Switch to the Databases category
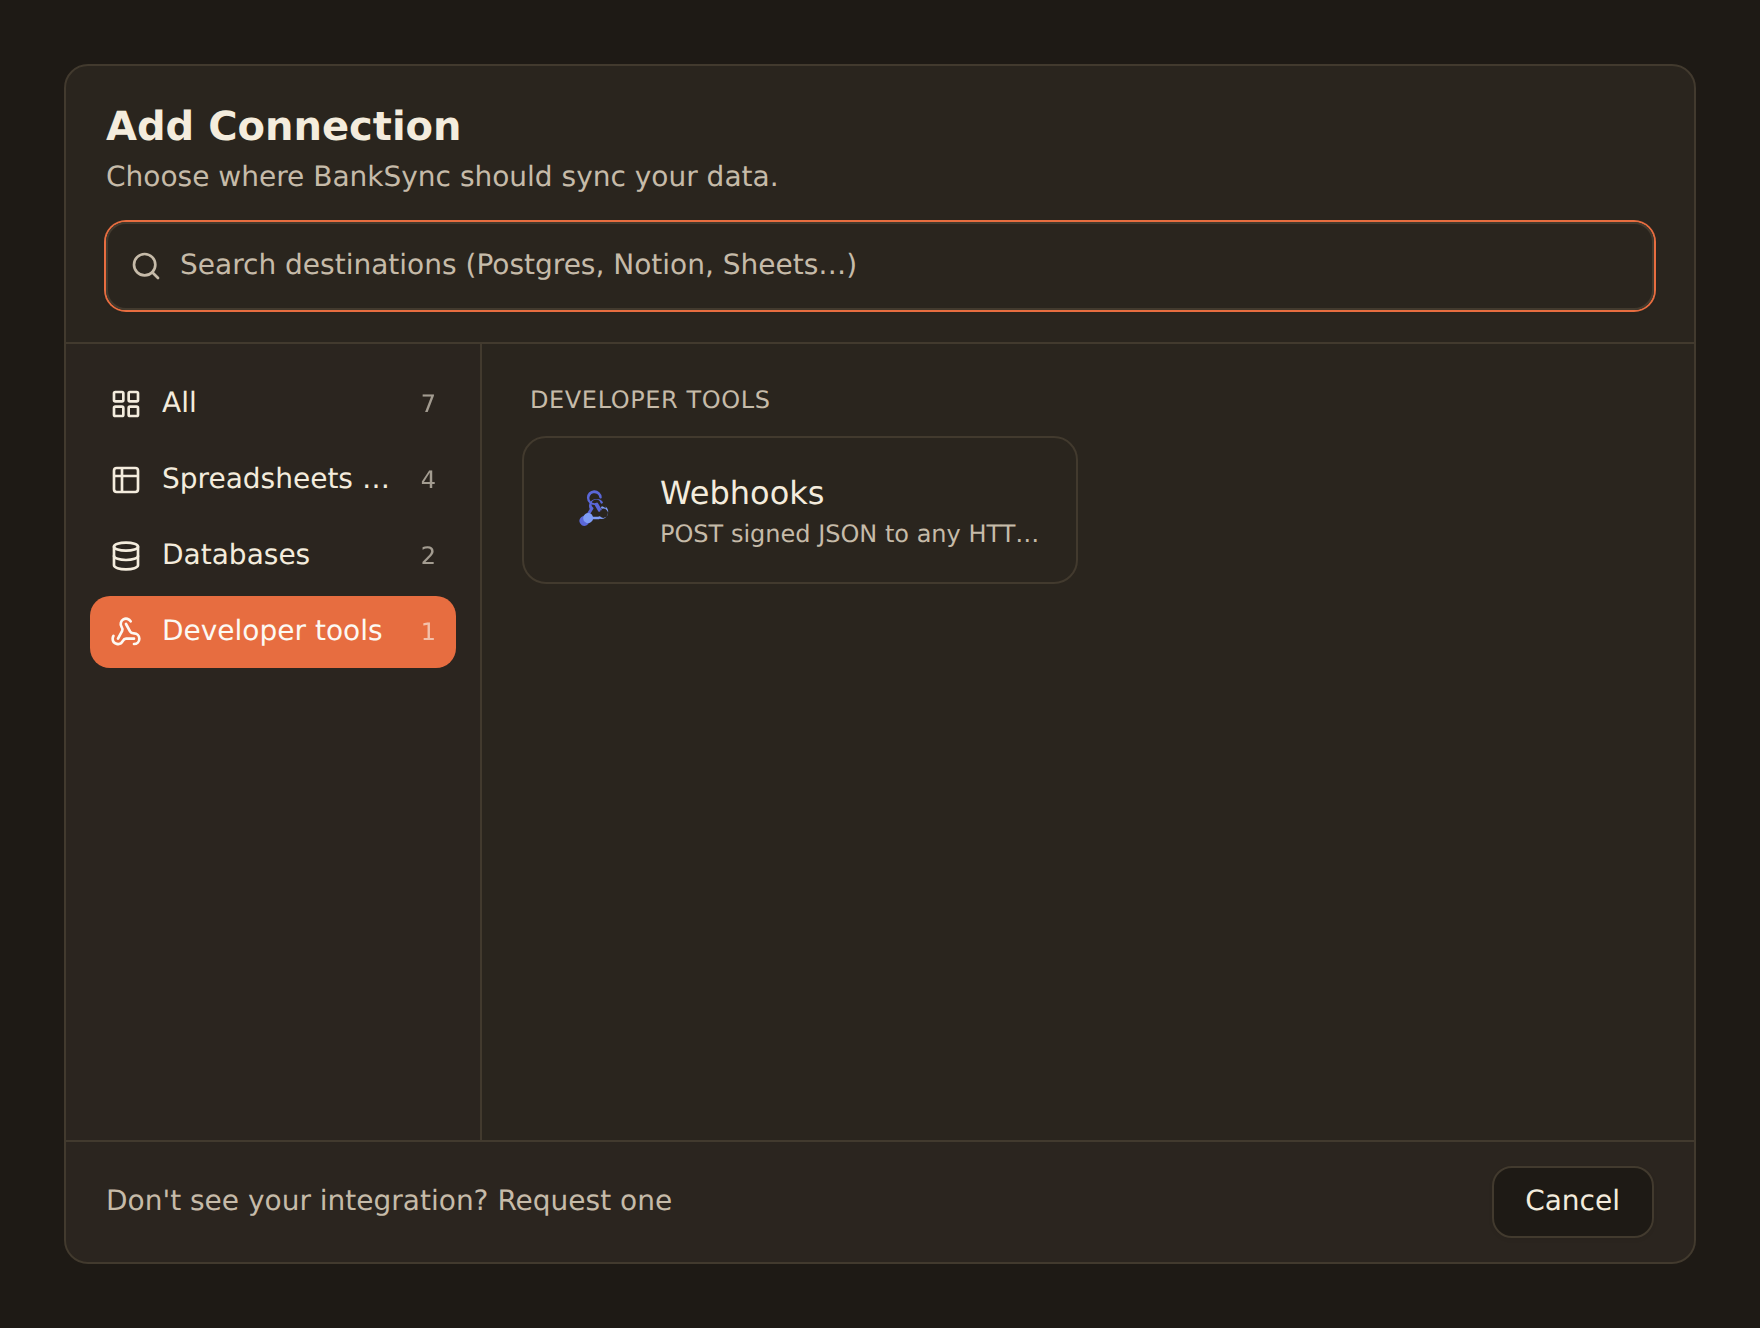 coord(273,555)
